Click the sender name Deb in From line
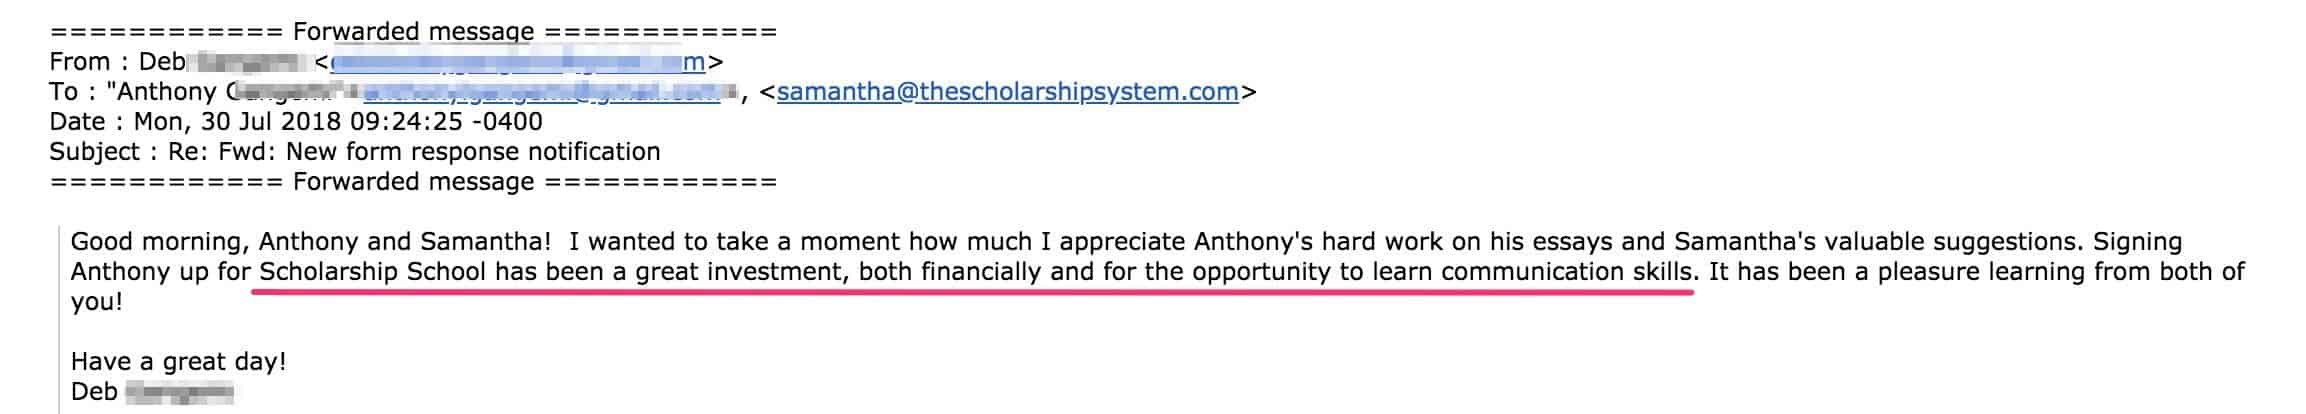The height and width of the screenshot is (414, 2306). coord(162,62)
